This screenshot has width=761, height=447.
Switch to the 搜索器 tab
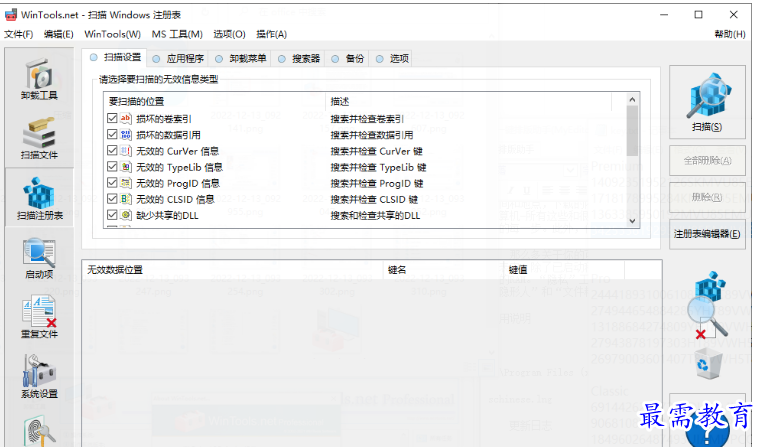(299, 59)
